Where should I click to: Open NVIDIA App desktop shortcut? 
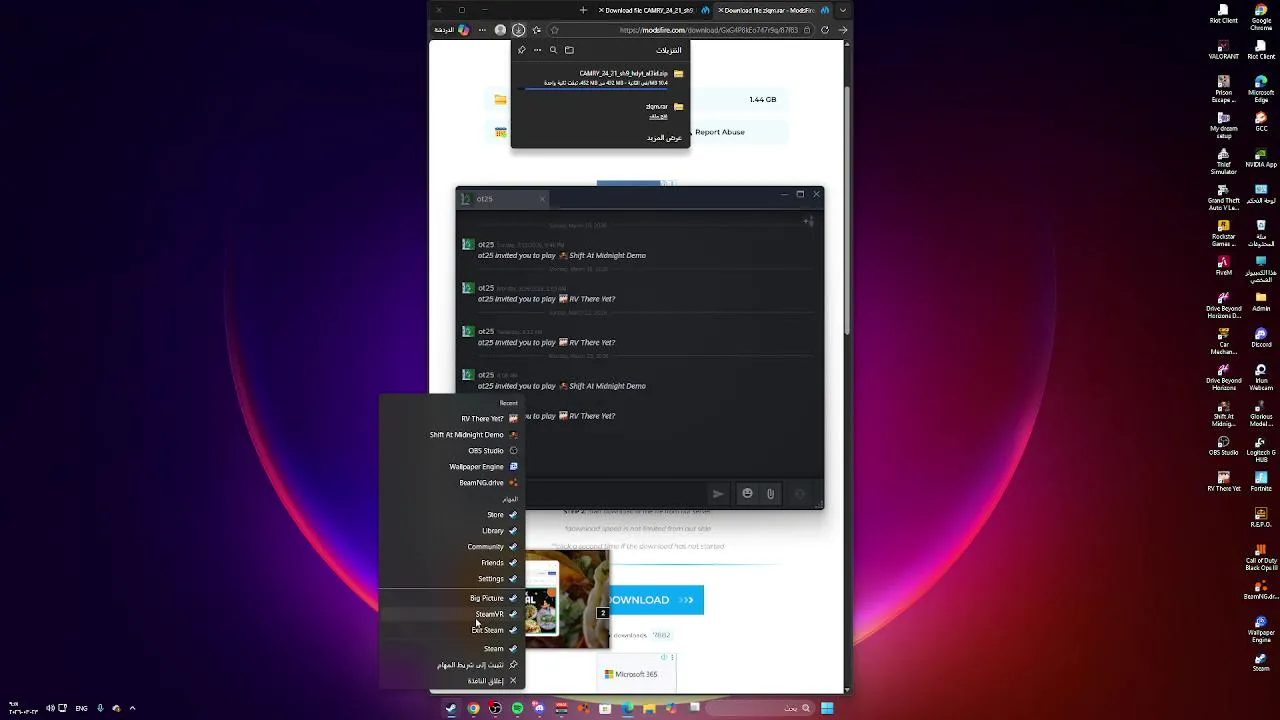[1261, 157]
